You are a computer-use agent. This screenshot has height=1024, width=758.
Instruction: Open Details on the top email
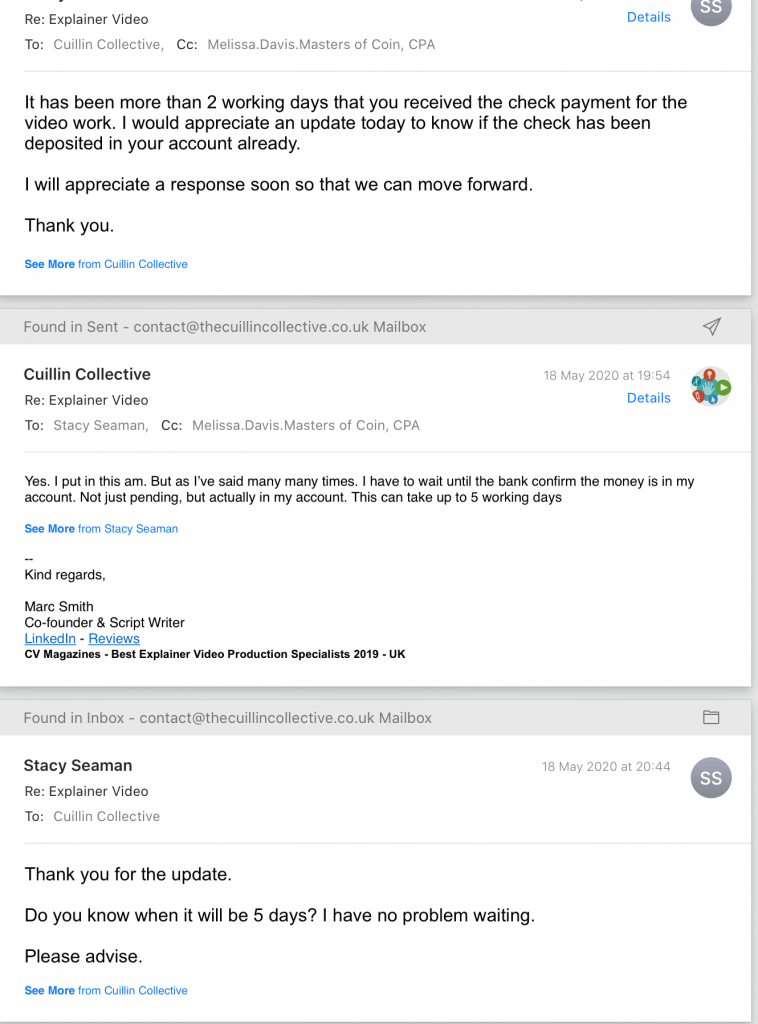point(648,17)
